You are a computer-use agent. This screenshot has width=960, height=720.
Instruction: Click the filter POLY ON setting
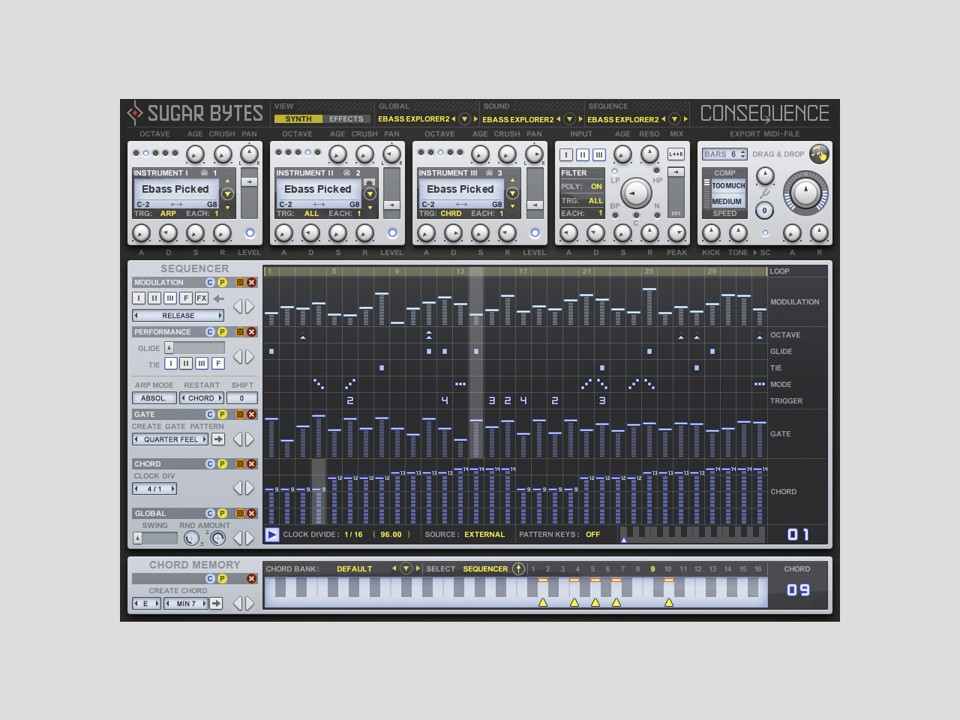(596, 186)
